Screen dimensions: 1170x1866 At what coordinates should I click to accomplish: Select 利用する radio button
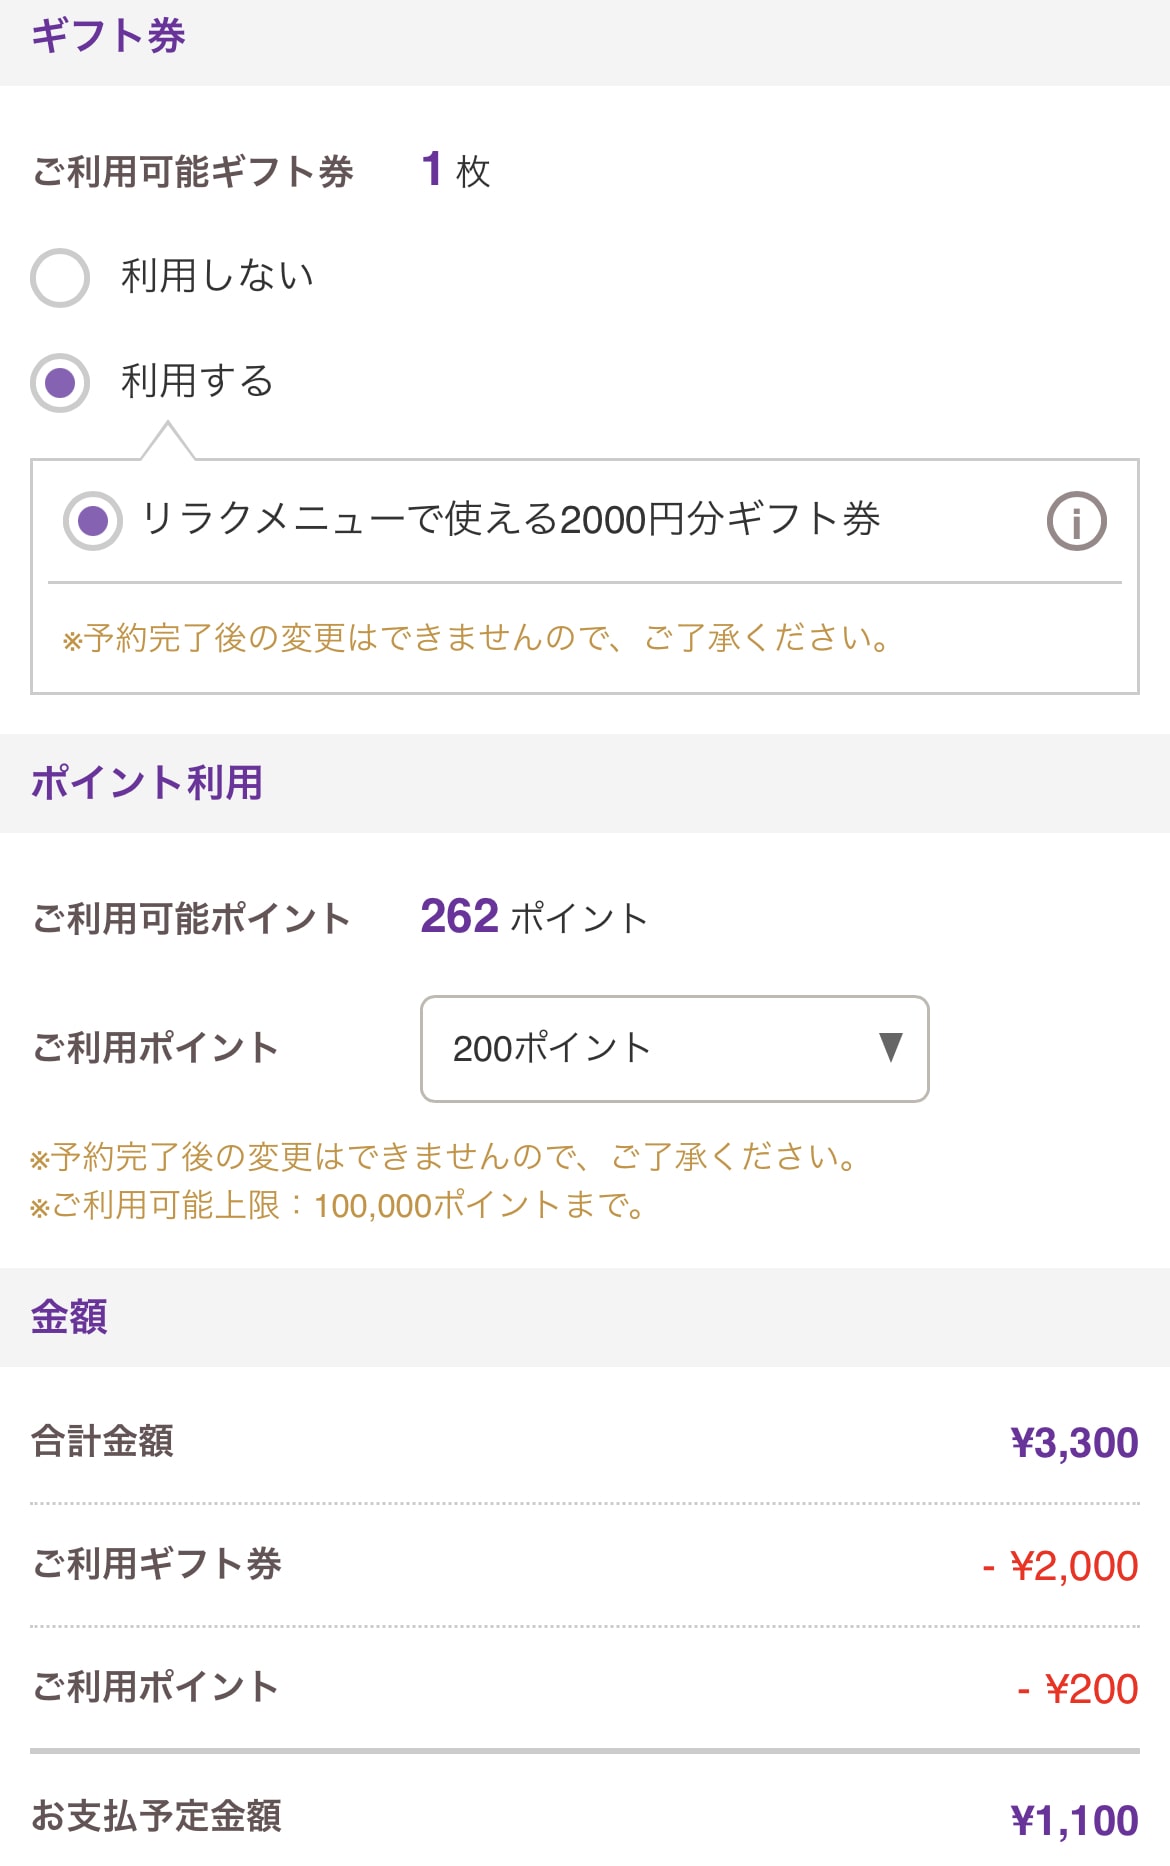click(60, 382)
